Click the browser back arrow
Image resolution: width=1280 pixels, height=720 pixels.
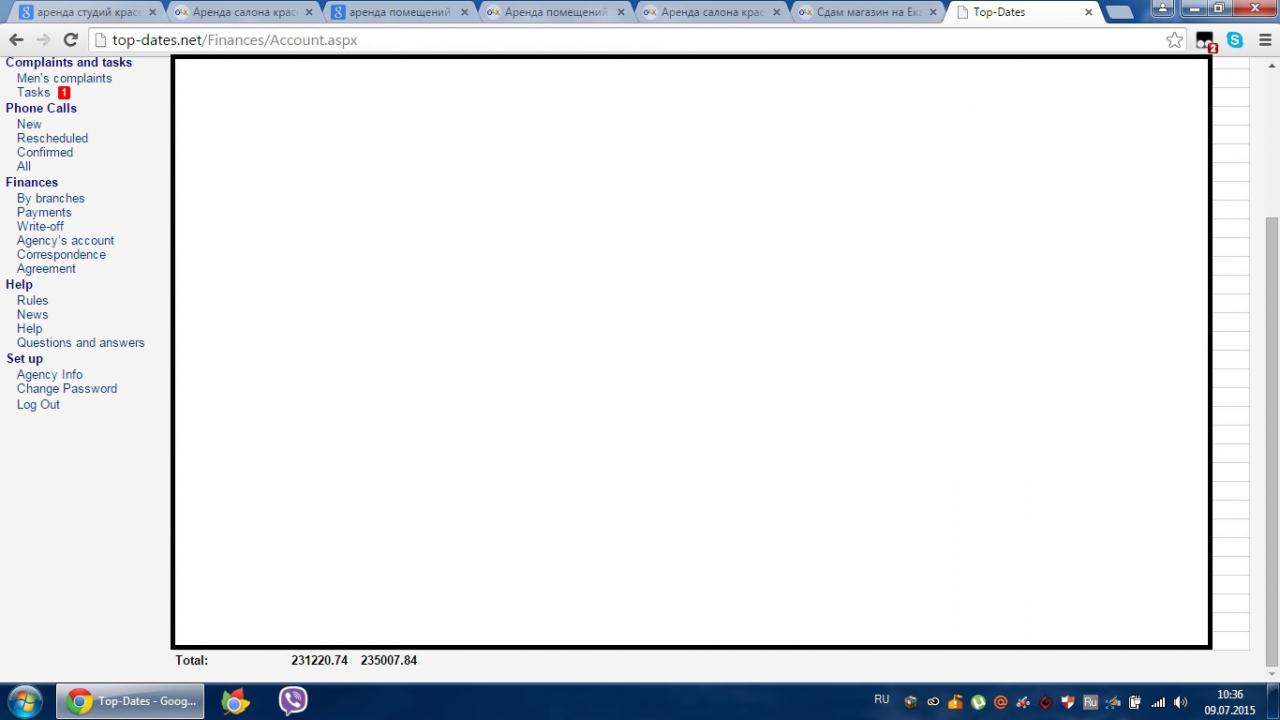pyautogui.click(x=16, y=40)
